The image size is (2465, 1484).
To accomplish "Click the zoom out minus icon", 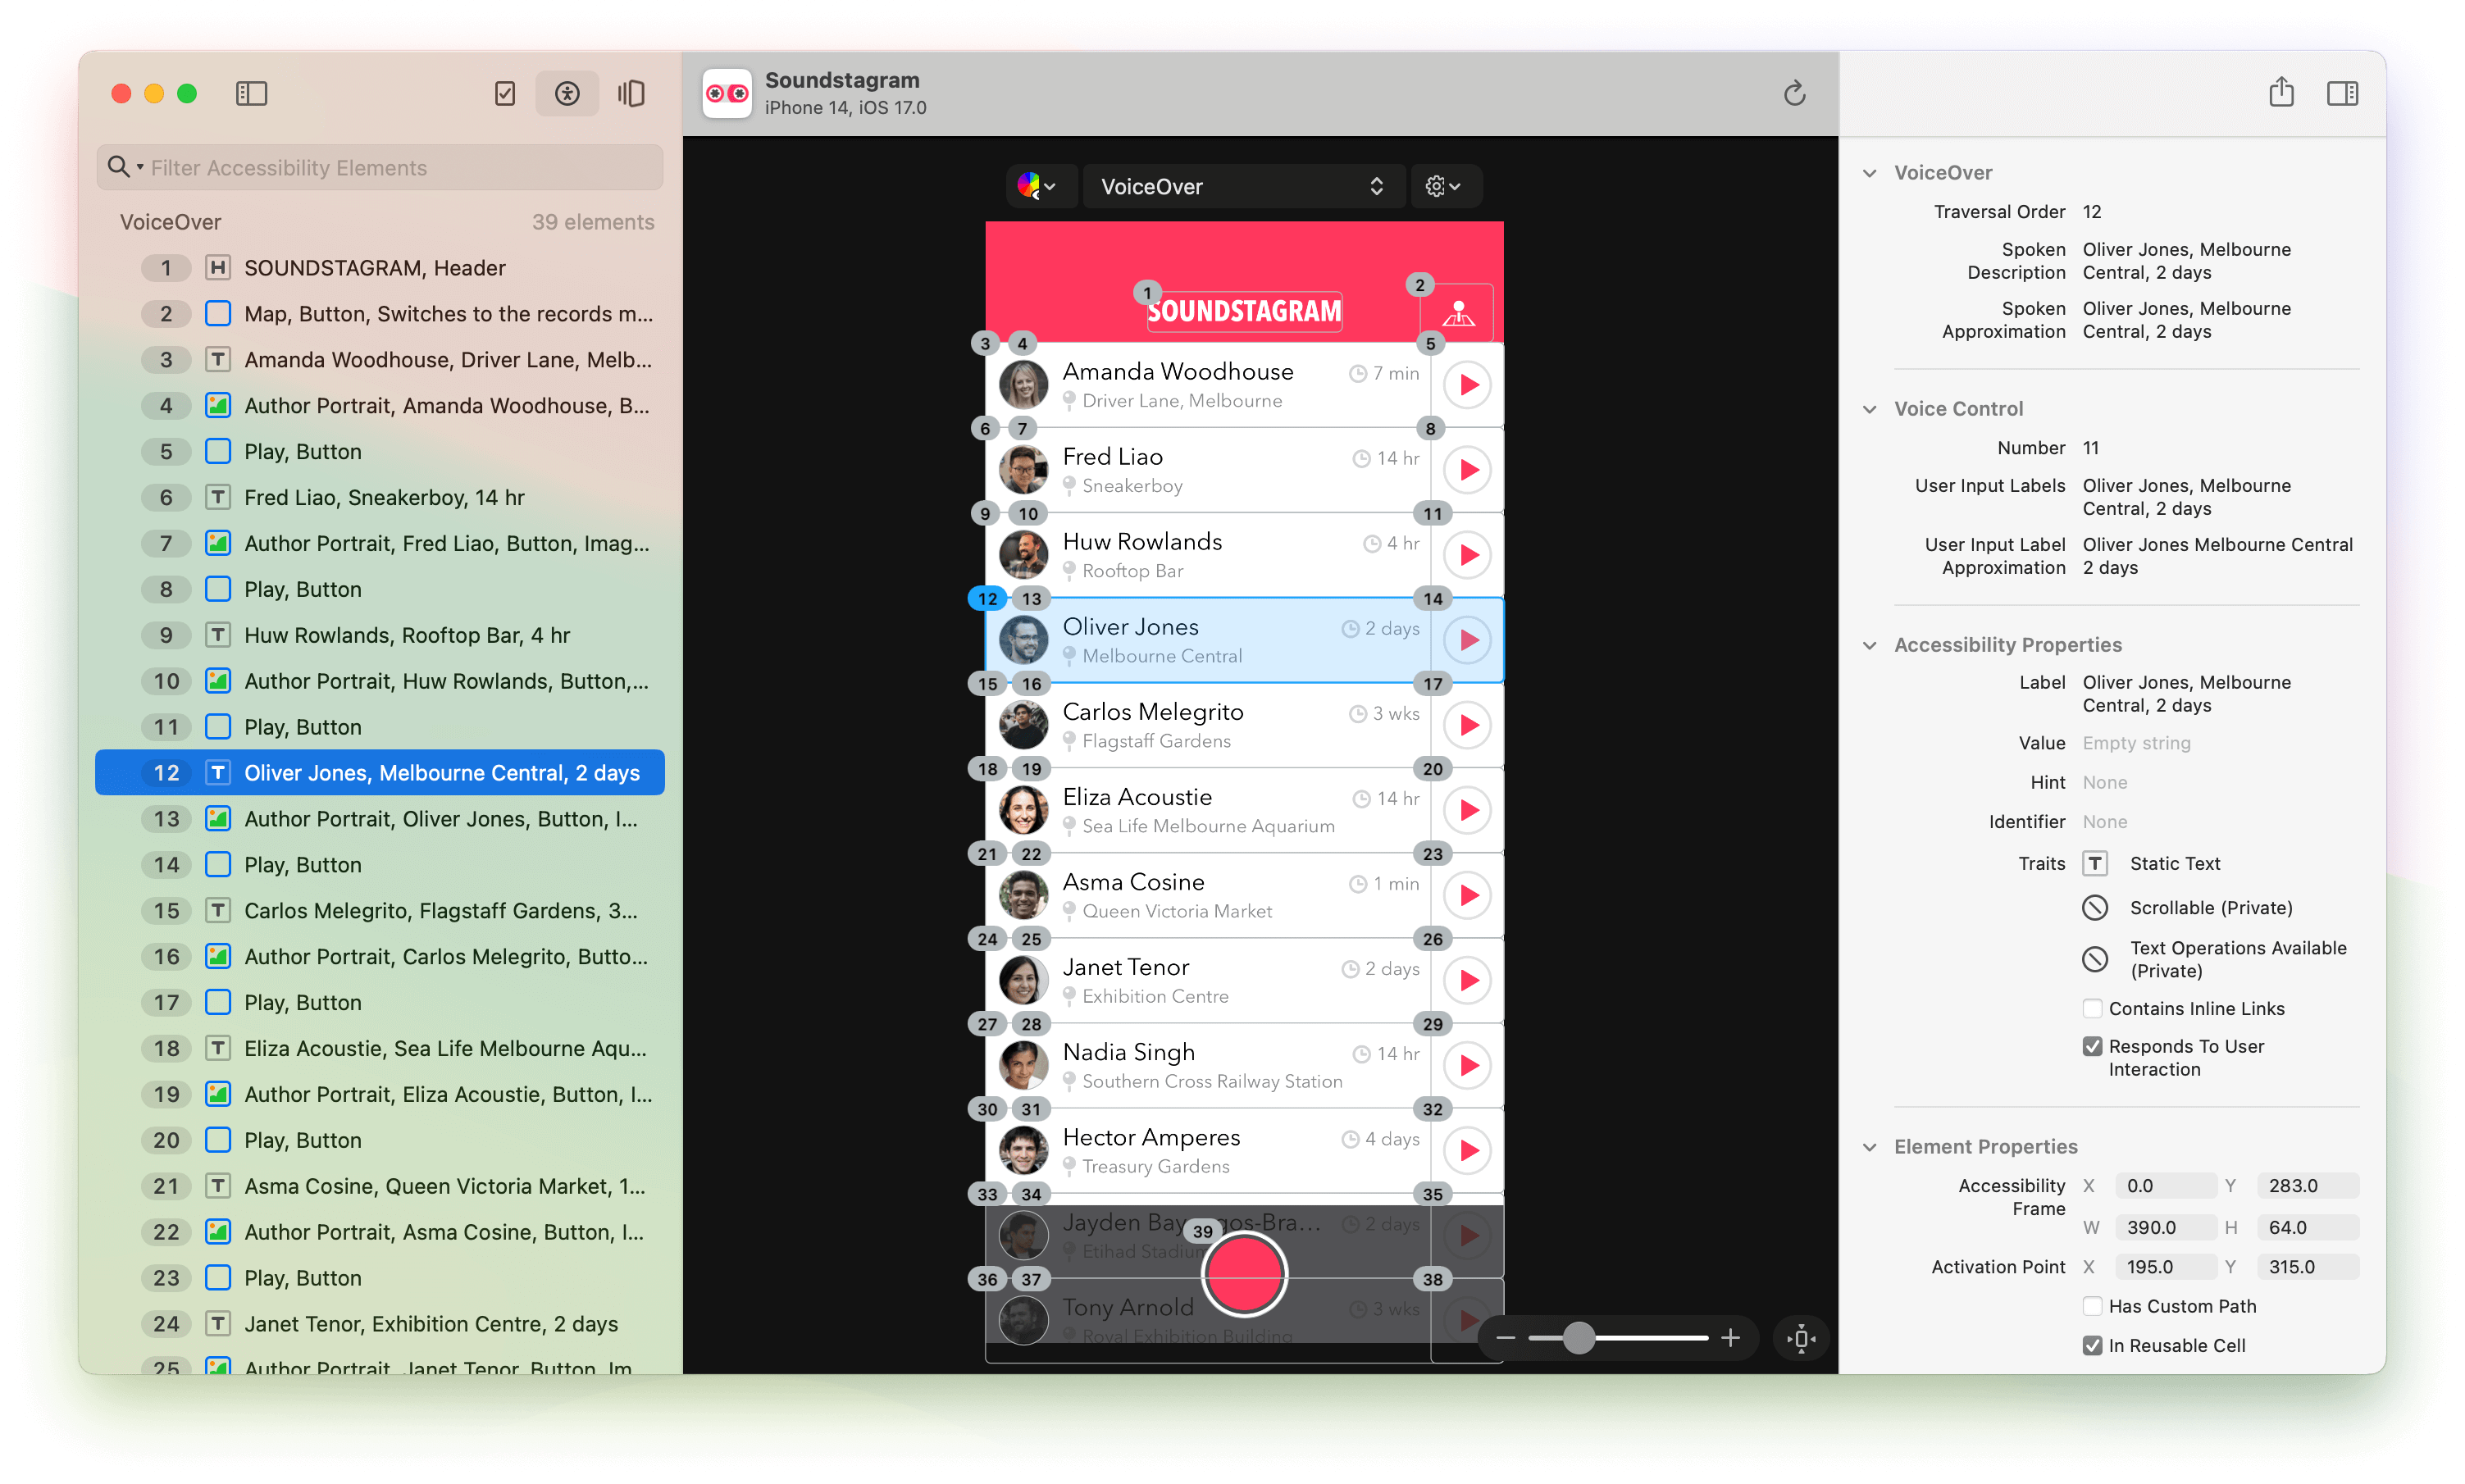I will [x=1506, y=1338].
